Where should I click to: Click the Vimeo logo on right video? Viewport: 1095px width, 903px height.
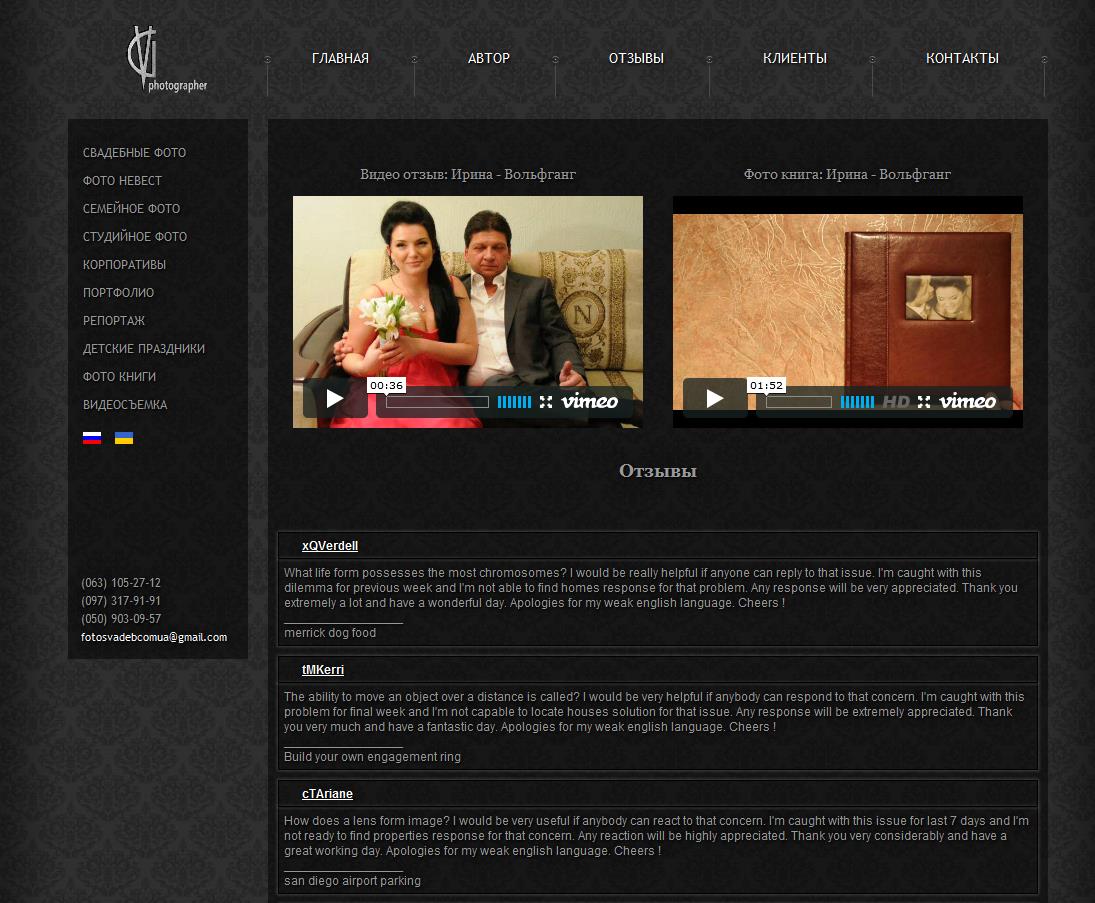968,402
